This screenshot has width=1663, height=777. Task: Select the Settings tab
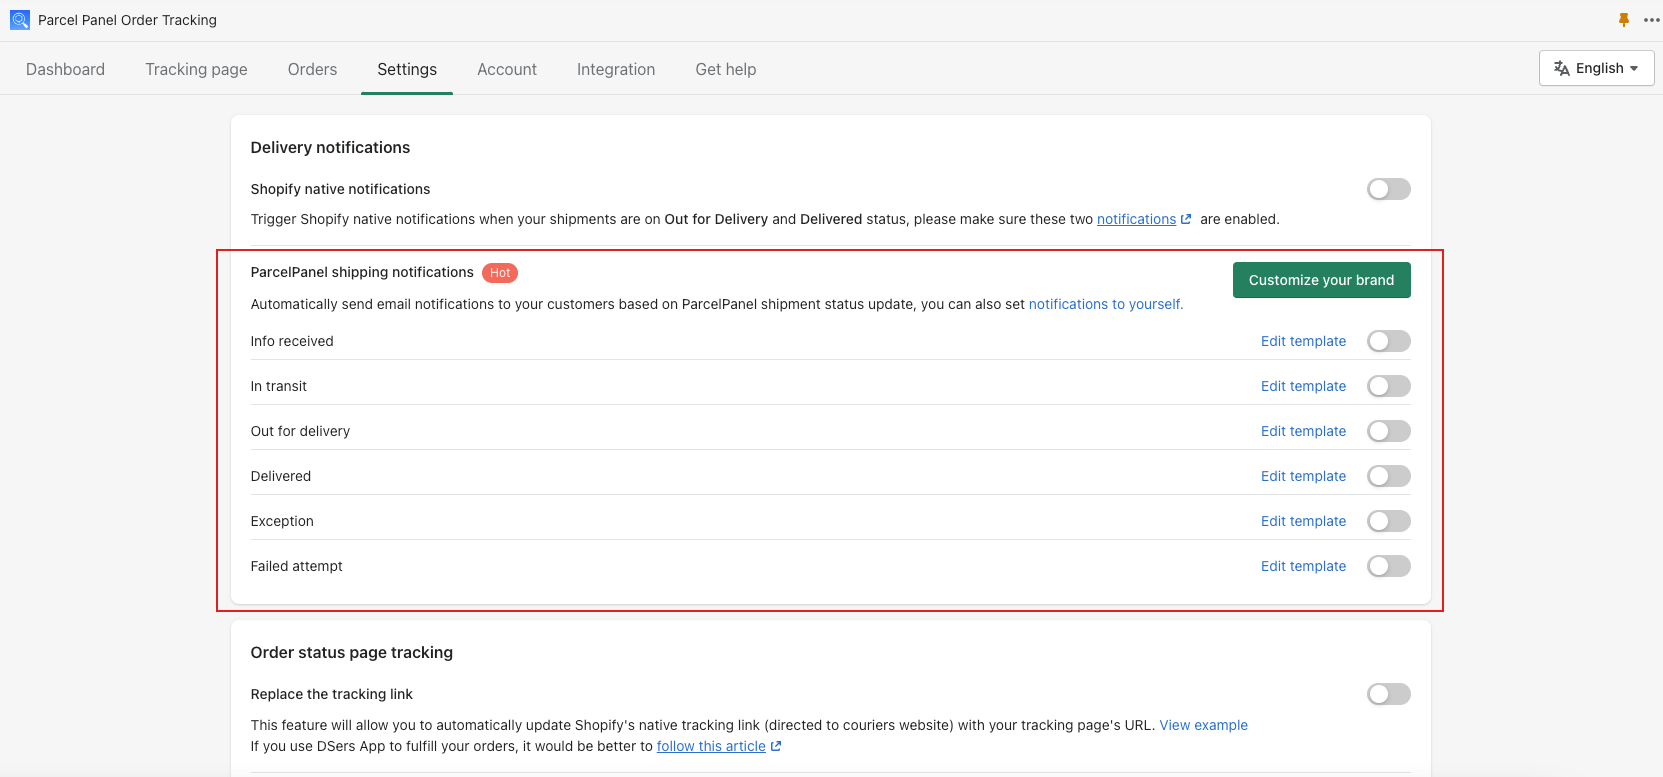[x=407, y=69]
